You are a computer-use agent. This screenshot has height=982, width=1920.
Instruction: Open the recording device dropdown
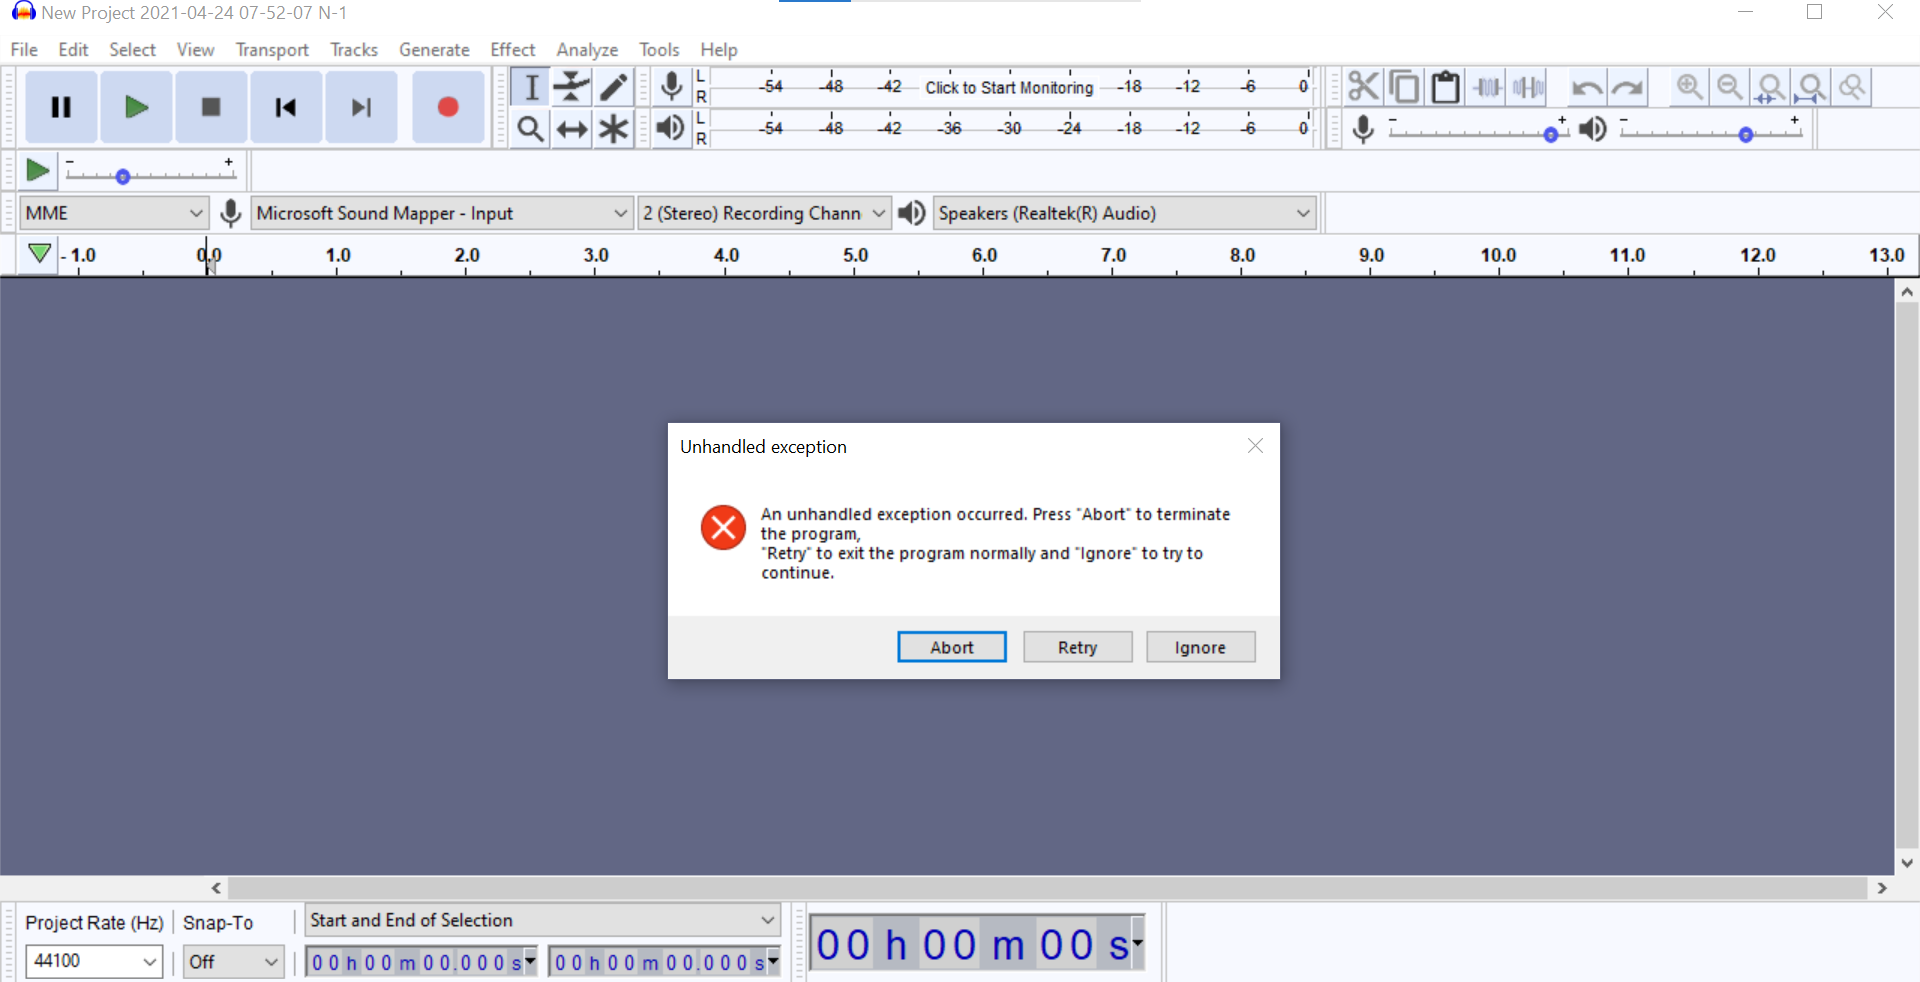[441, 213]
